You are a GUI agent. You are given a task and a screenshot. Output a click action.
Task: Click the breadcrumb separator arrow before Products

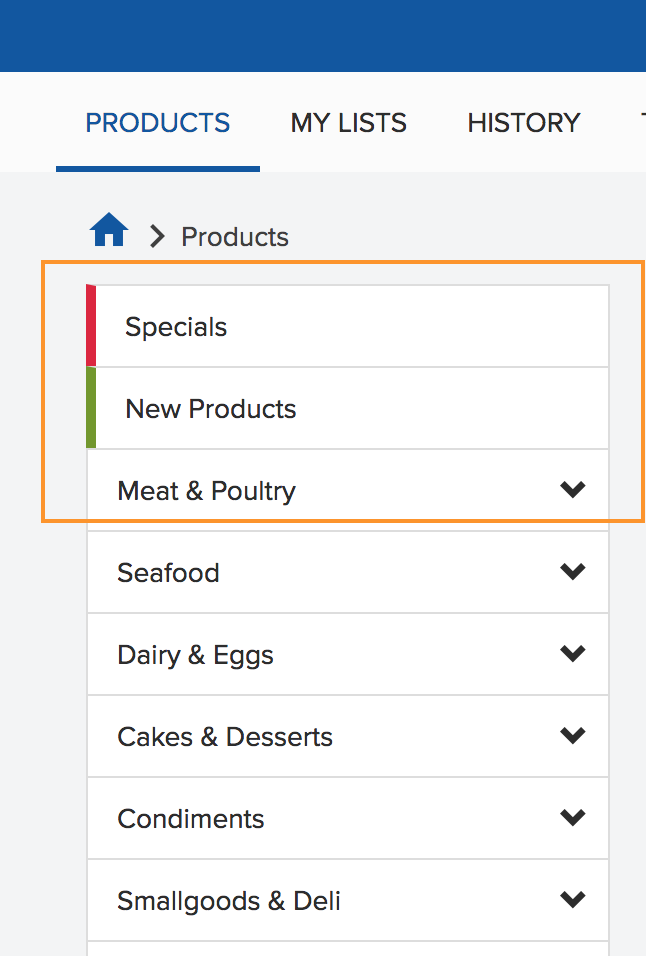click(156, 236)
